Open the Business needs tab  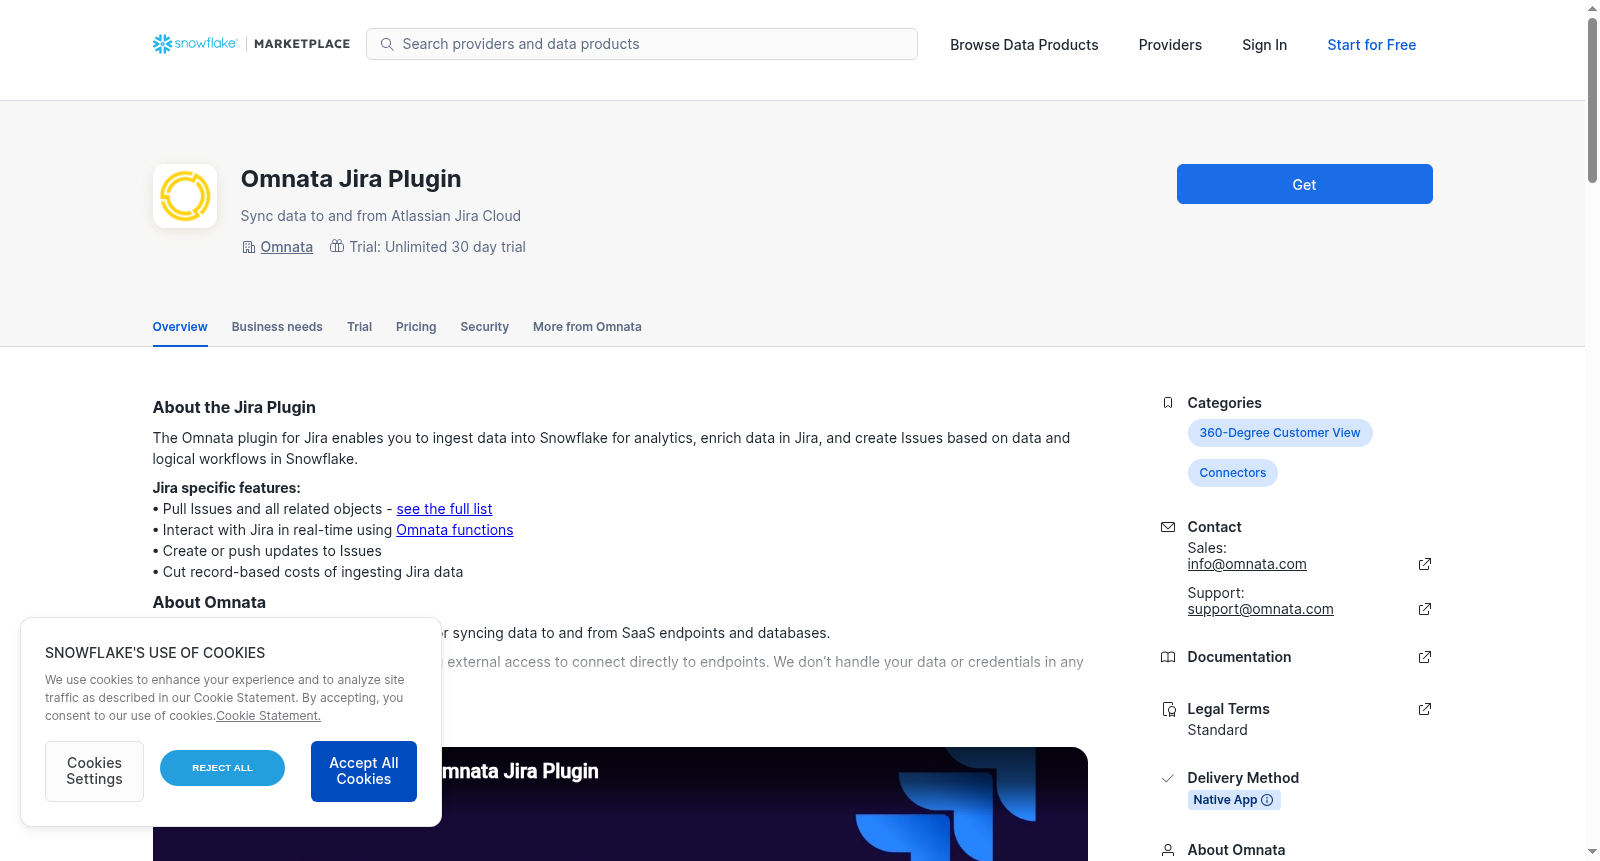[x=277, y=327]
